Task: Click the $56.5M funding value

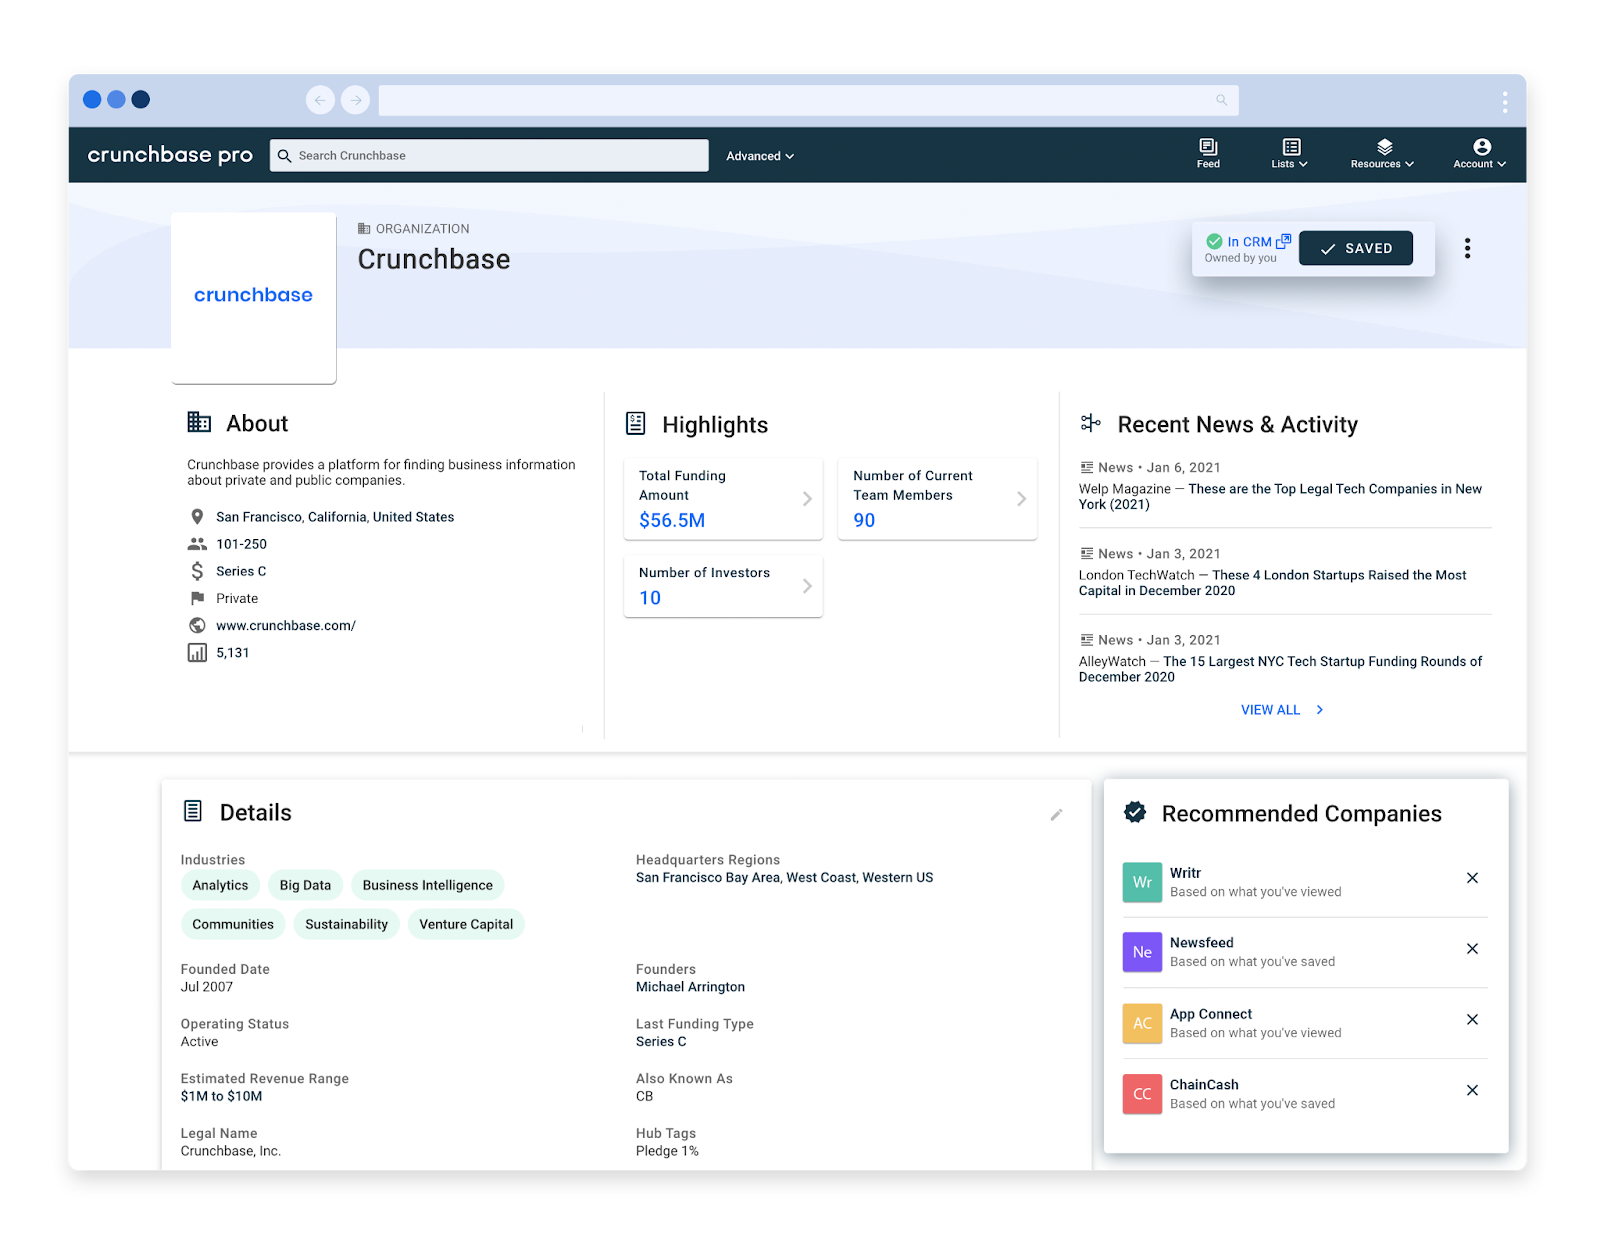Action: (672, 520)
